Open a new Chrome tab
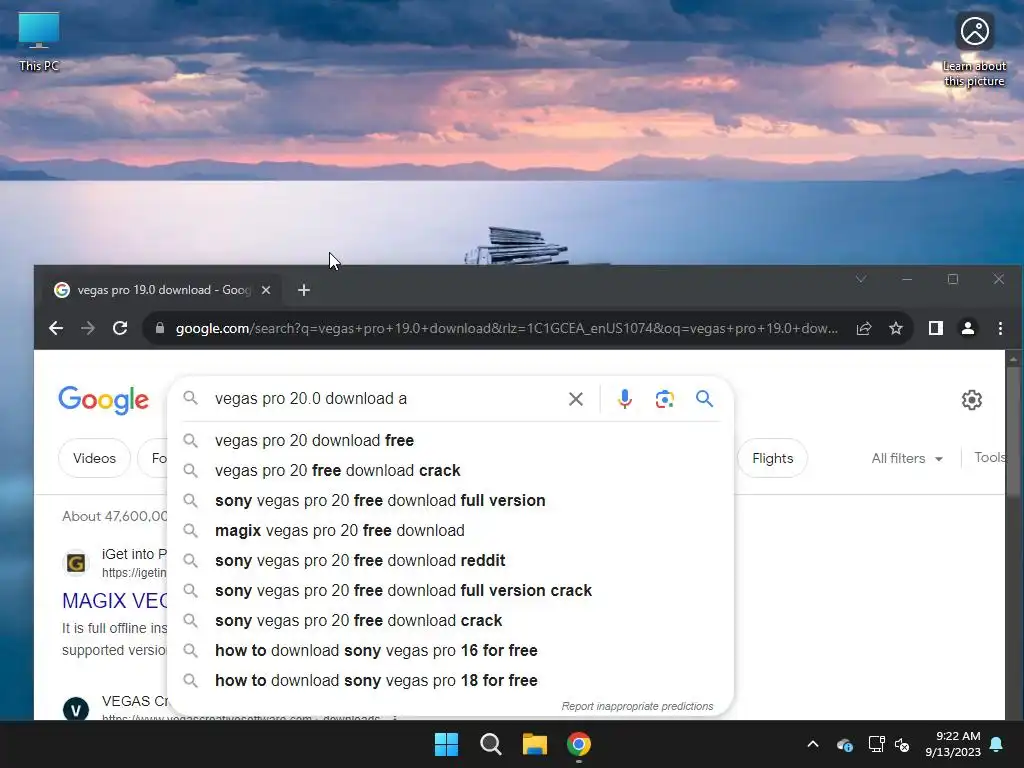This screenshot has width=1024, height=768. pos(304,290)
